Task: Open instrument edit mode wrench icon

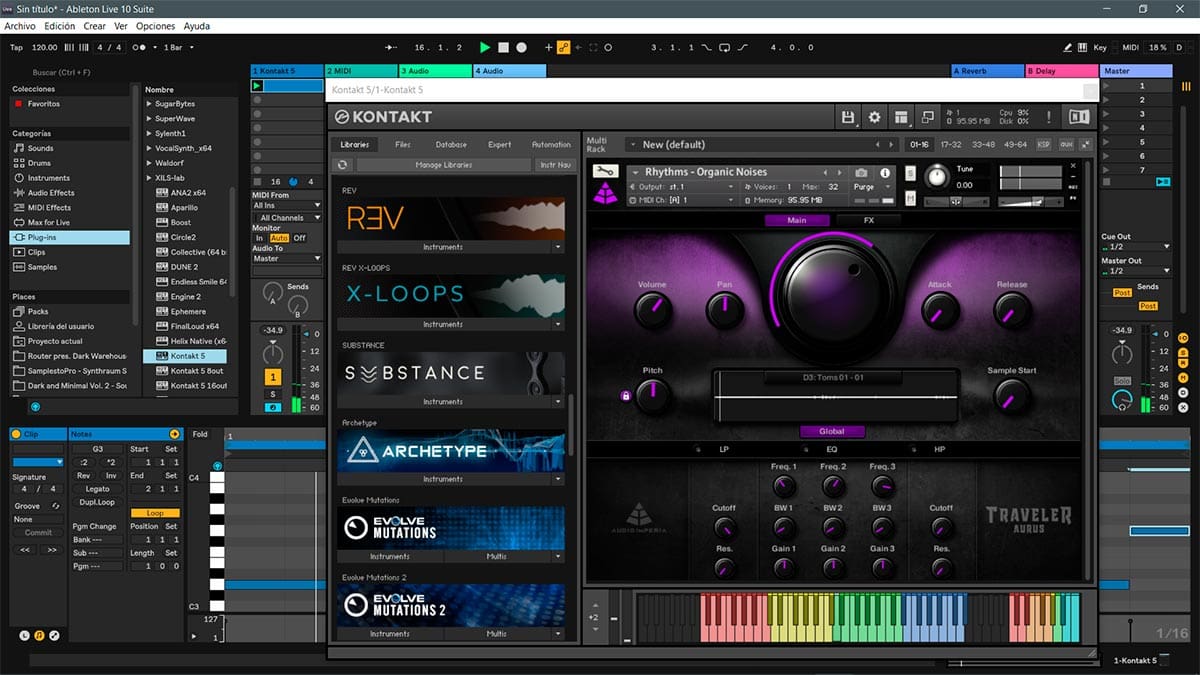Action: tap(606, 171)
